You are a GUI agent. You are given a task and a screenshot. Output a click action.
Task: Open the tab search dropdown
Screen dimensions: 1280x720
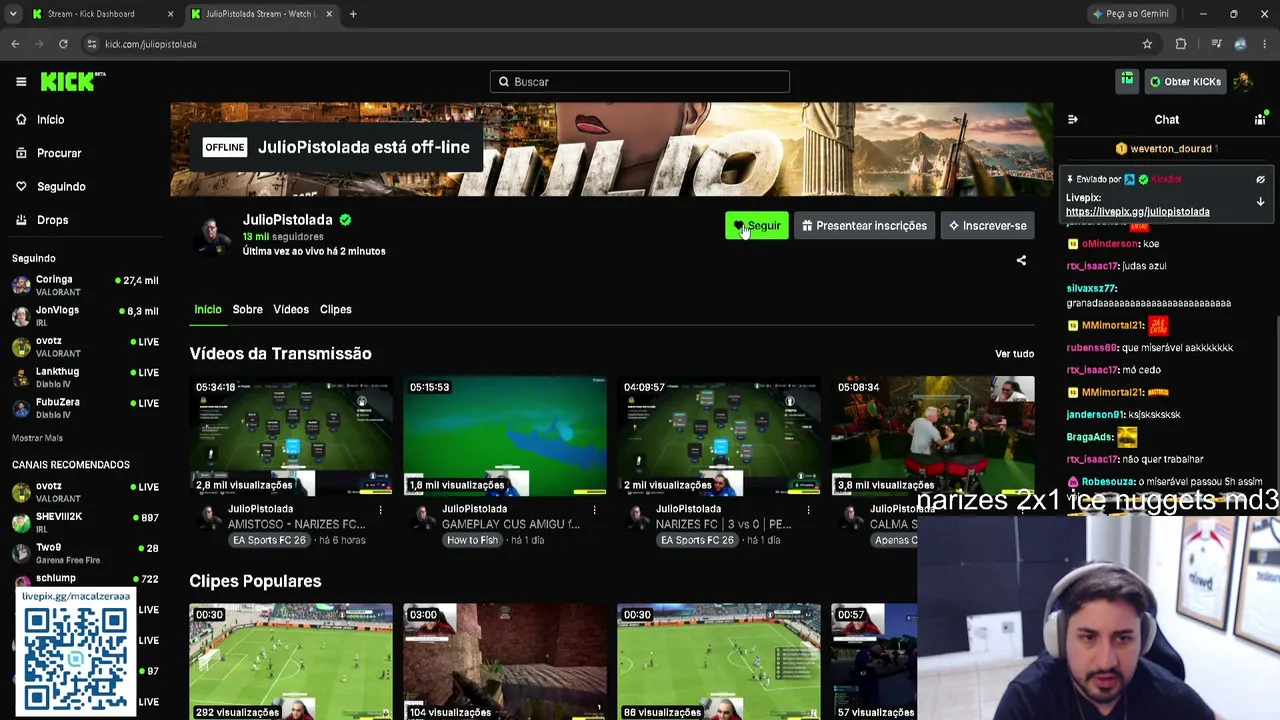coord(13,14)
